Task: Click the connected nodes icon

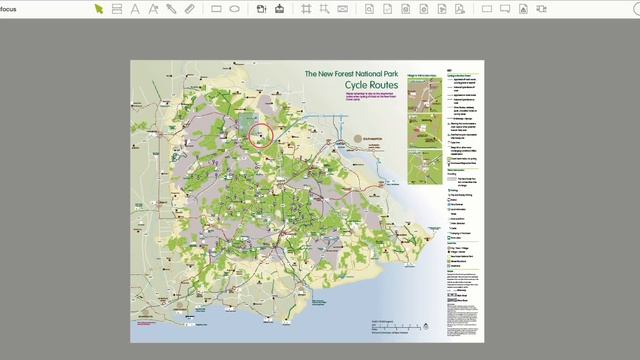Action: tap(541, 9)
